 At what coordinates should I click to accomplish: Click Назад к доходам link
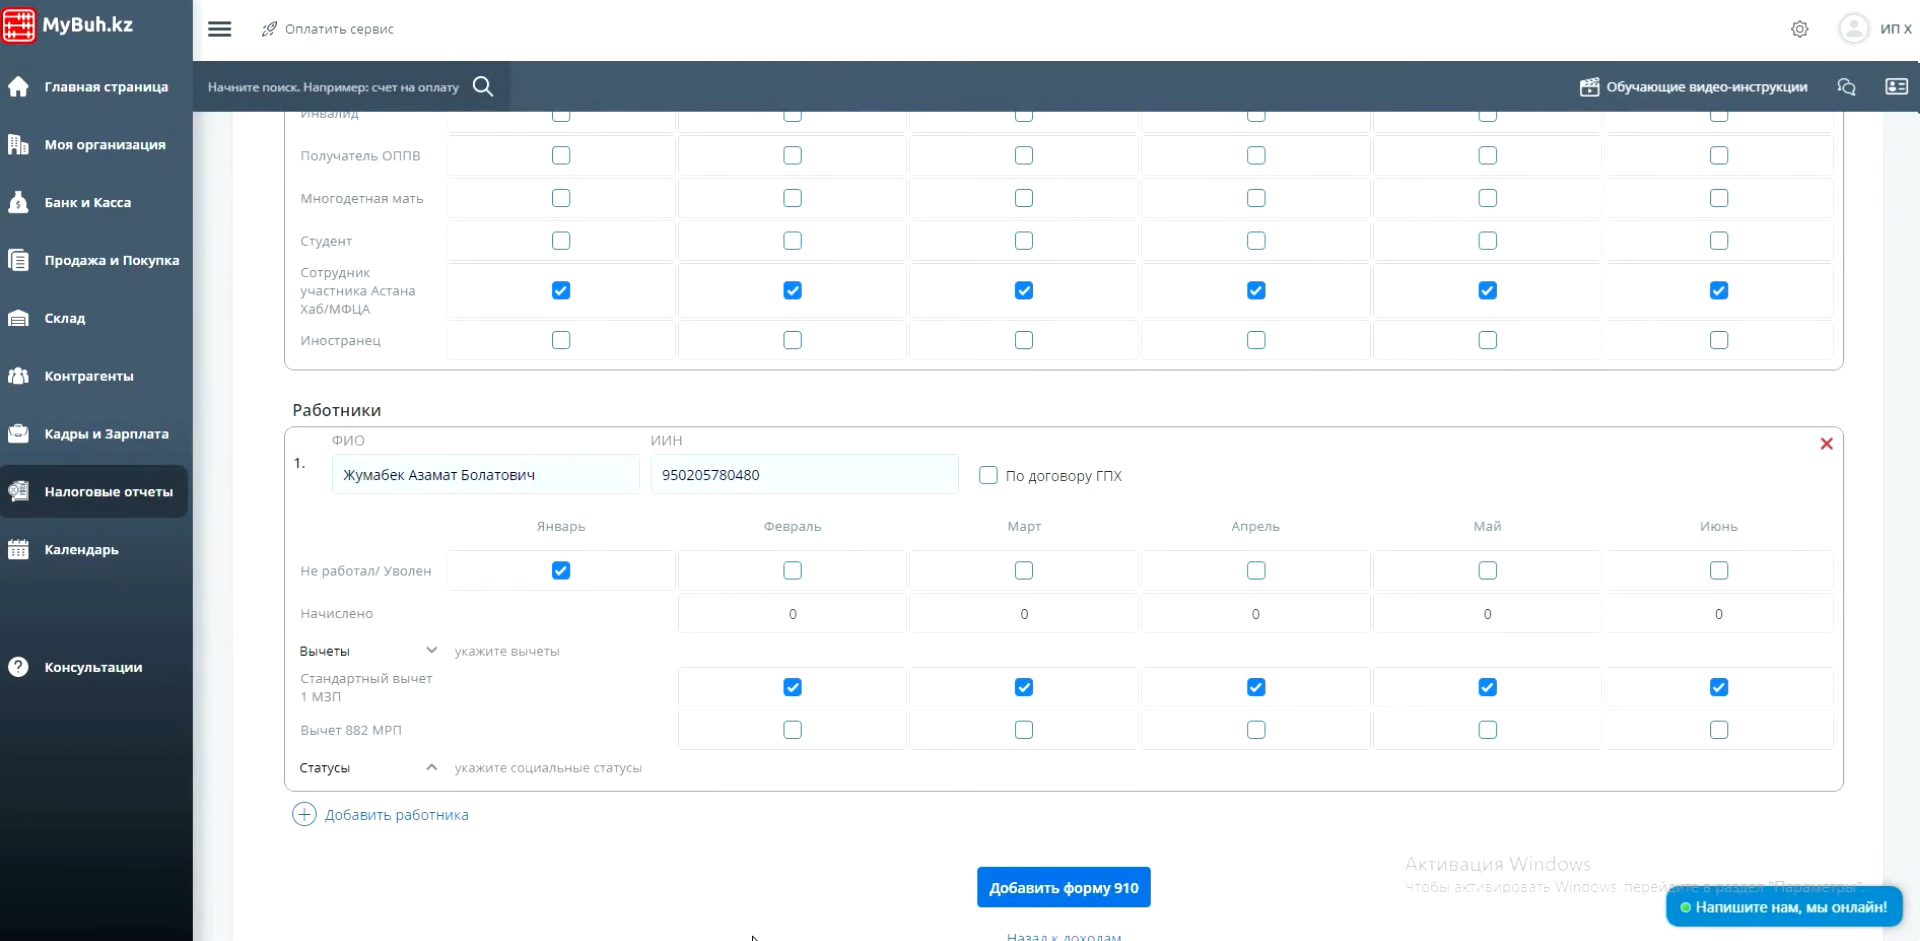click(1064, 936)
